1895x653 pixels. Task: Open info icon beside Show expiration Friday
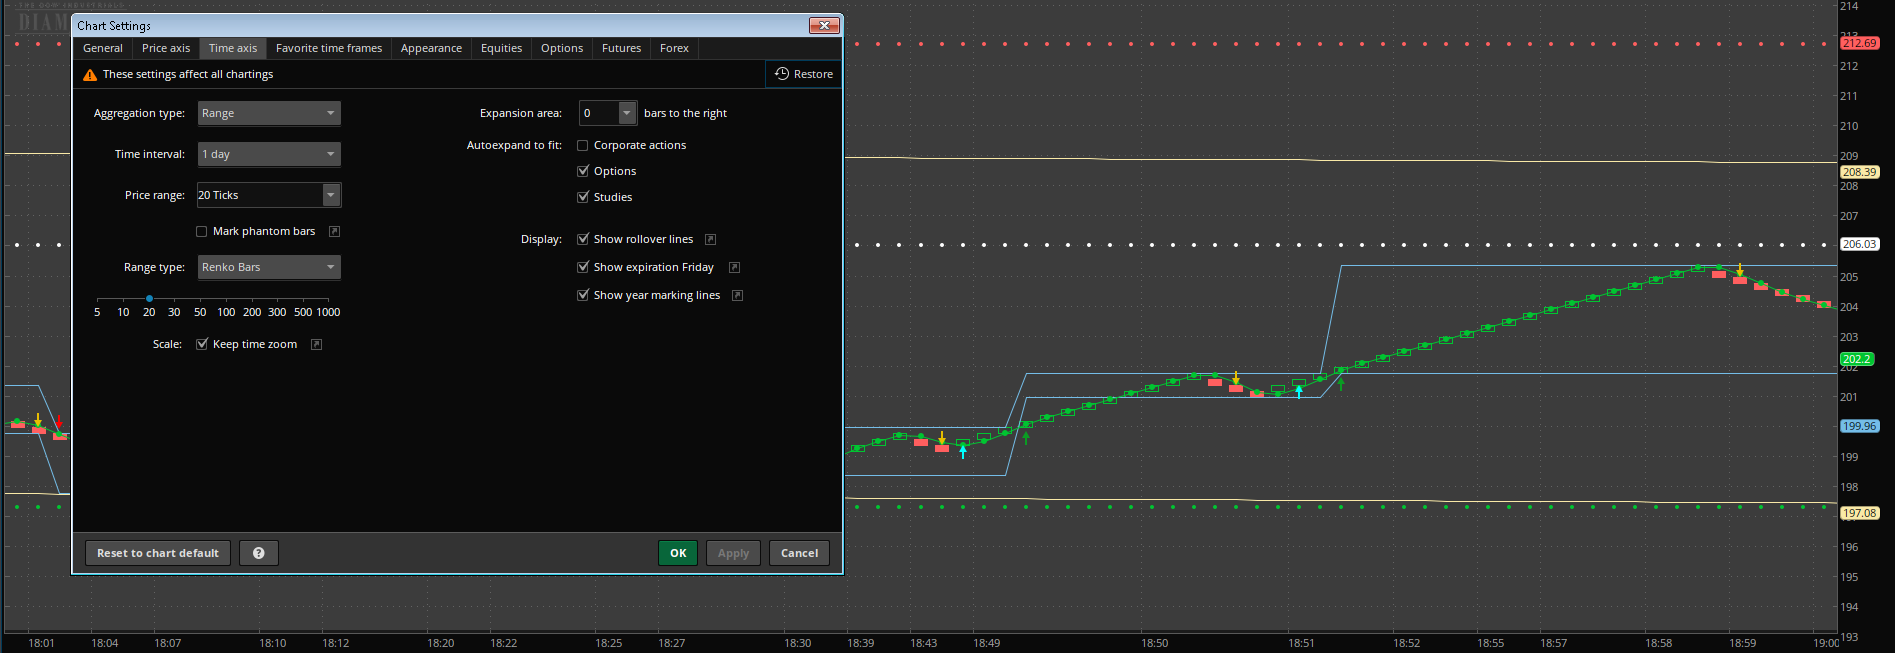735,267
